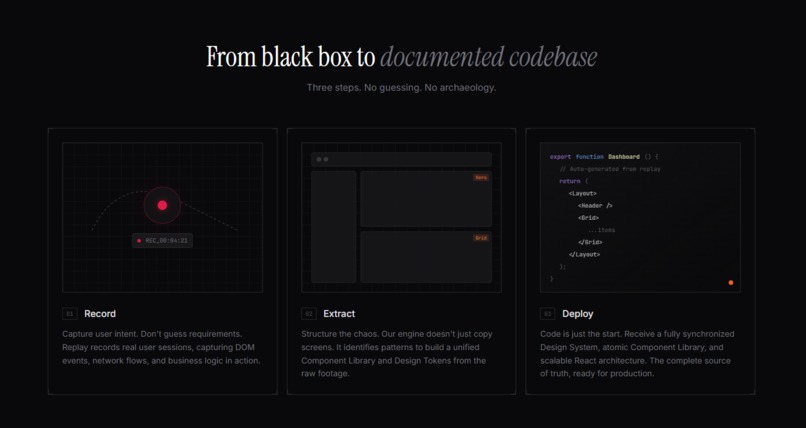Click the Hero section block in the Extract mockup
Viewport: 806px width, 428px height.
426,199
